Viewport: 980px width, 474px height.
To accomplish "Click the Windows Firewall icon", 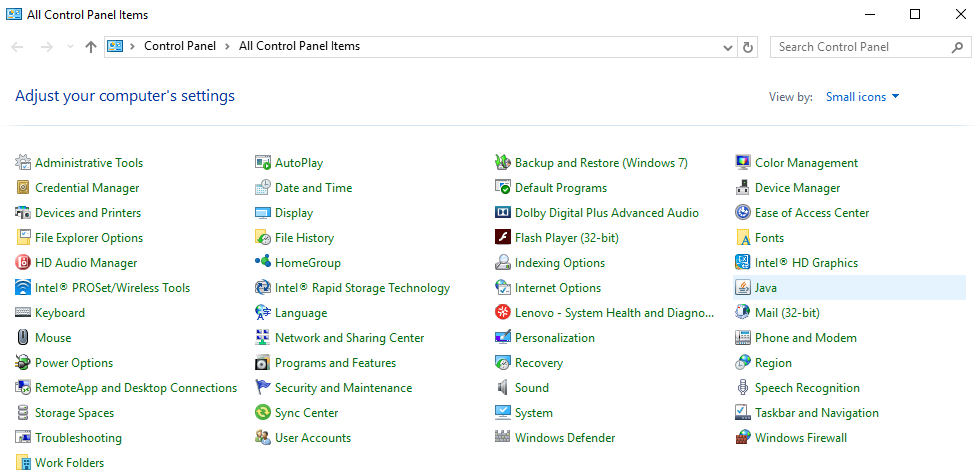I will 743,438.
